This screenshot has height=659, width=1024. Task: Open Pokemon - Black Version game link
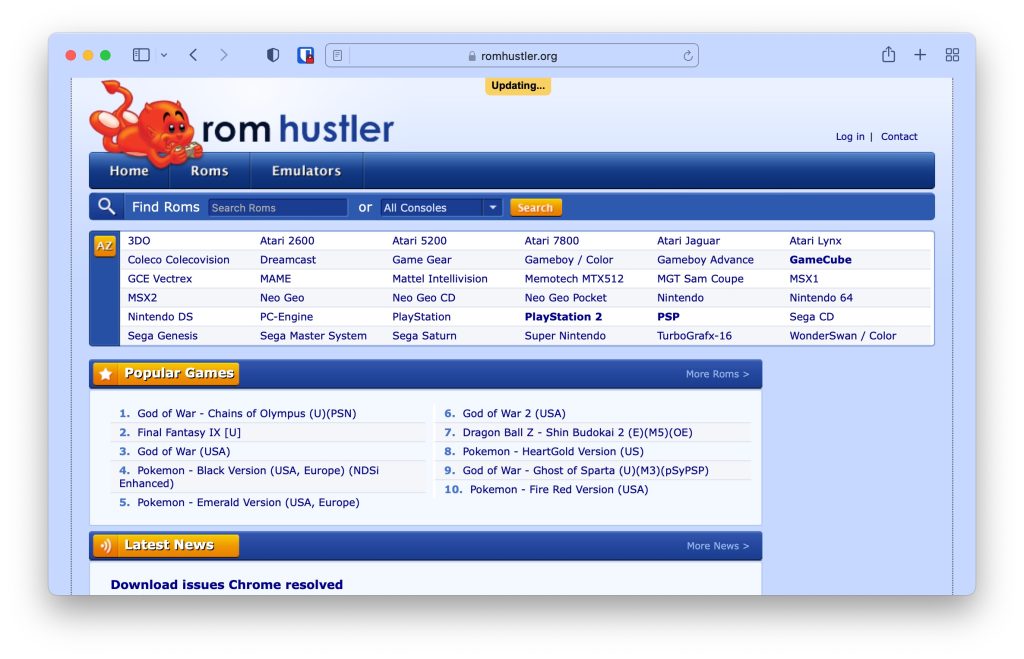pyautogui.click(x=249, y=477)
